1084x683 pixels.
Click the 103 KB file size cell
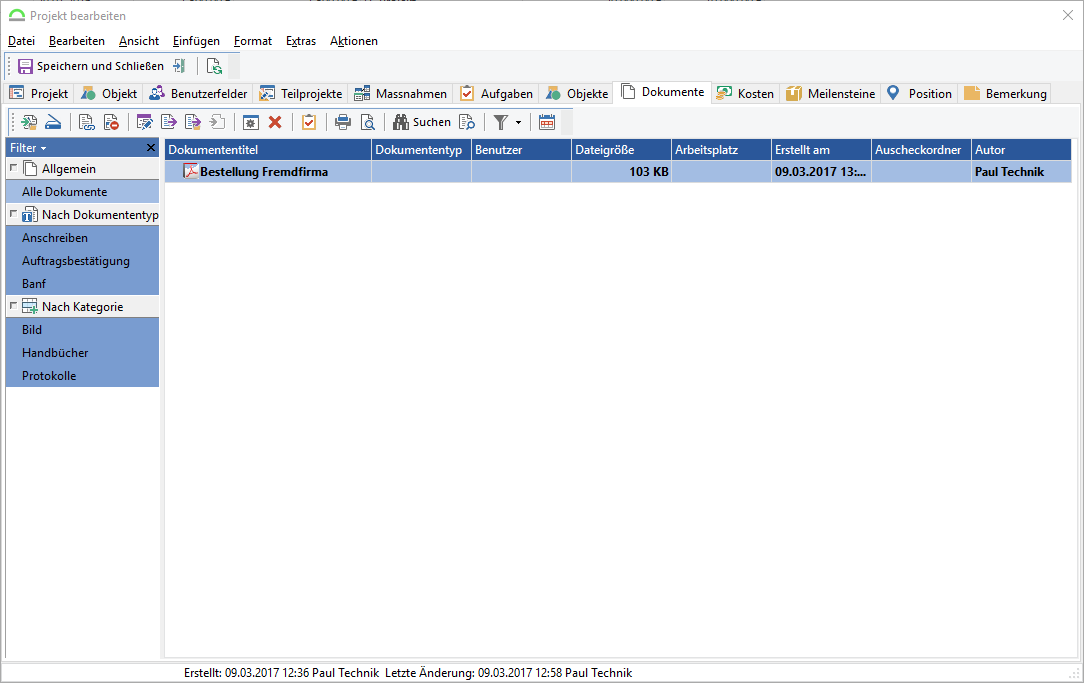point(622,171)
